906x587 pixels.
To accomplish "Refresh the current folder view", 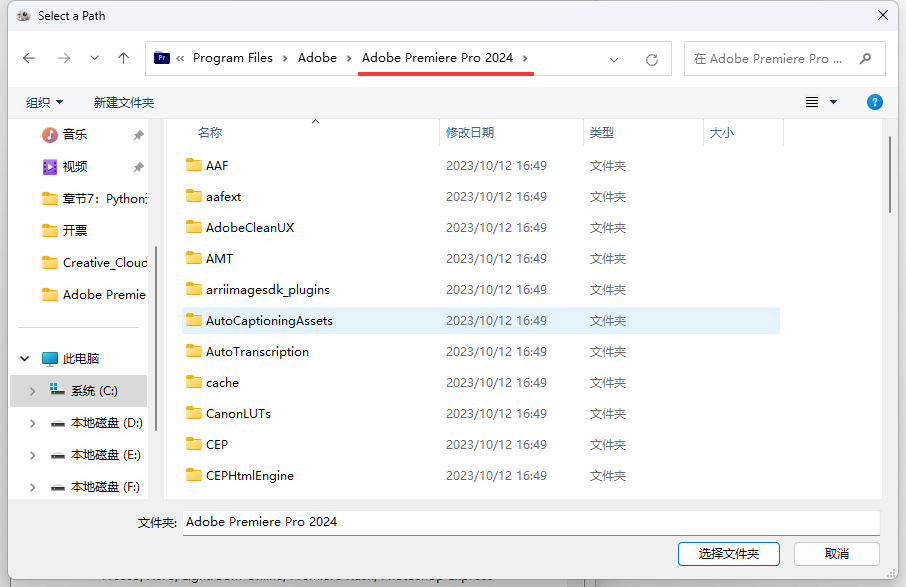I will (x=652, y=59).
